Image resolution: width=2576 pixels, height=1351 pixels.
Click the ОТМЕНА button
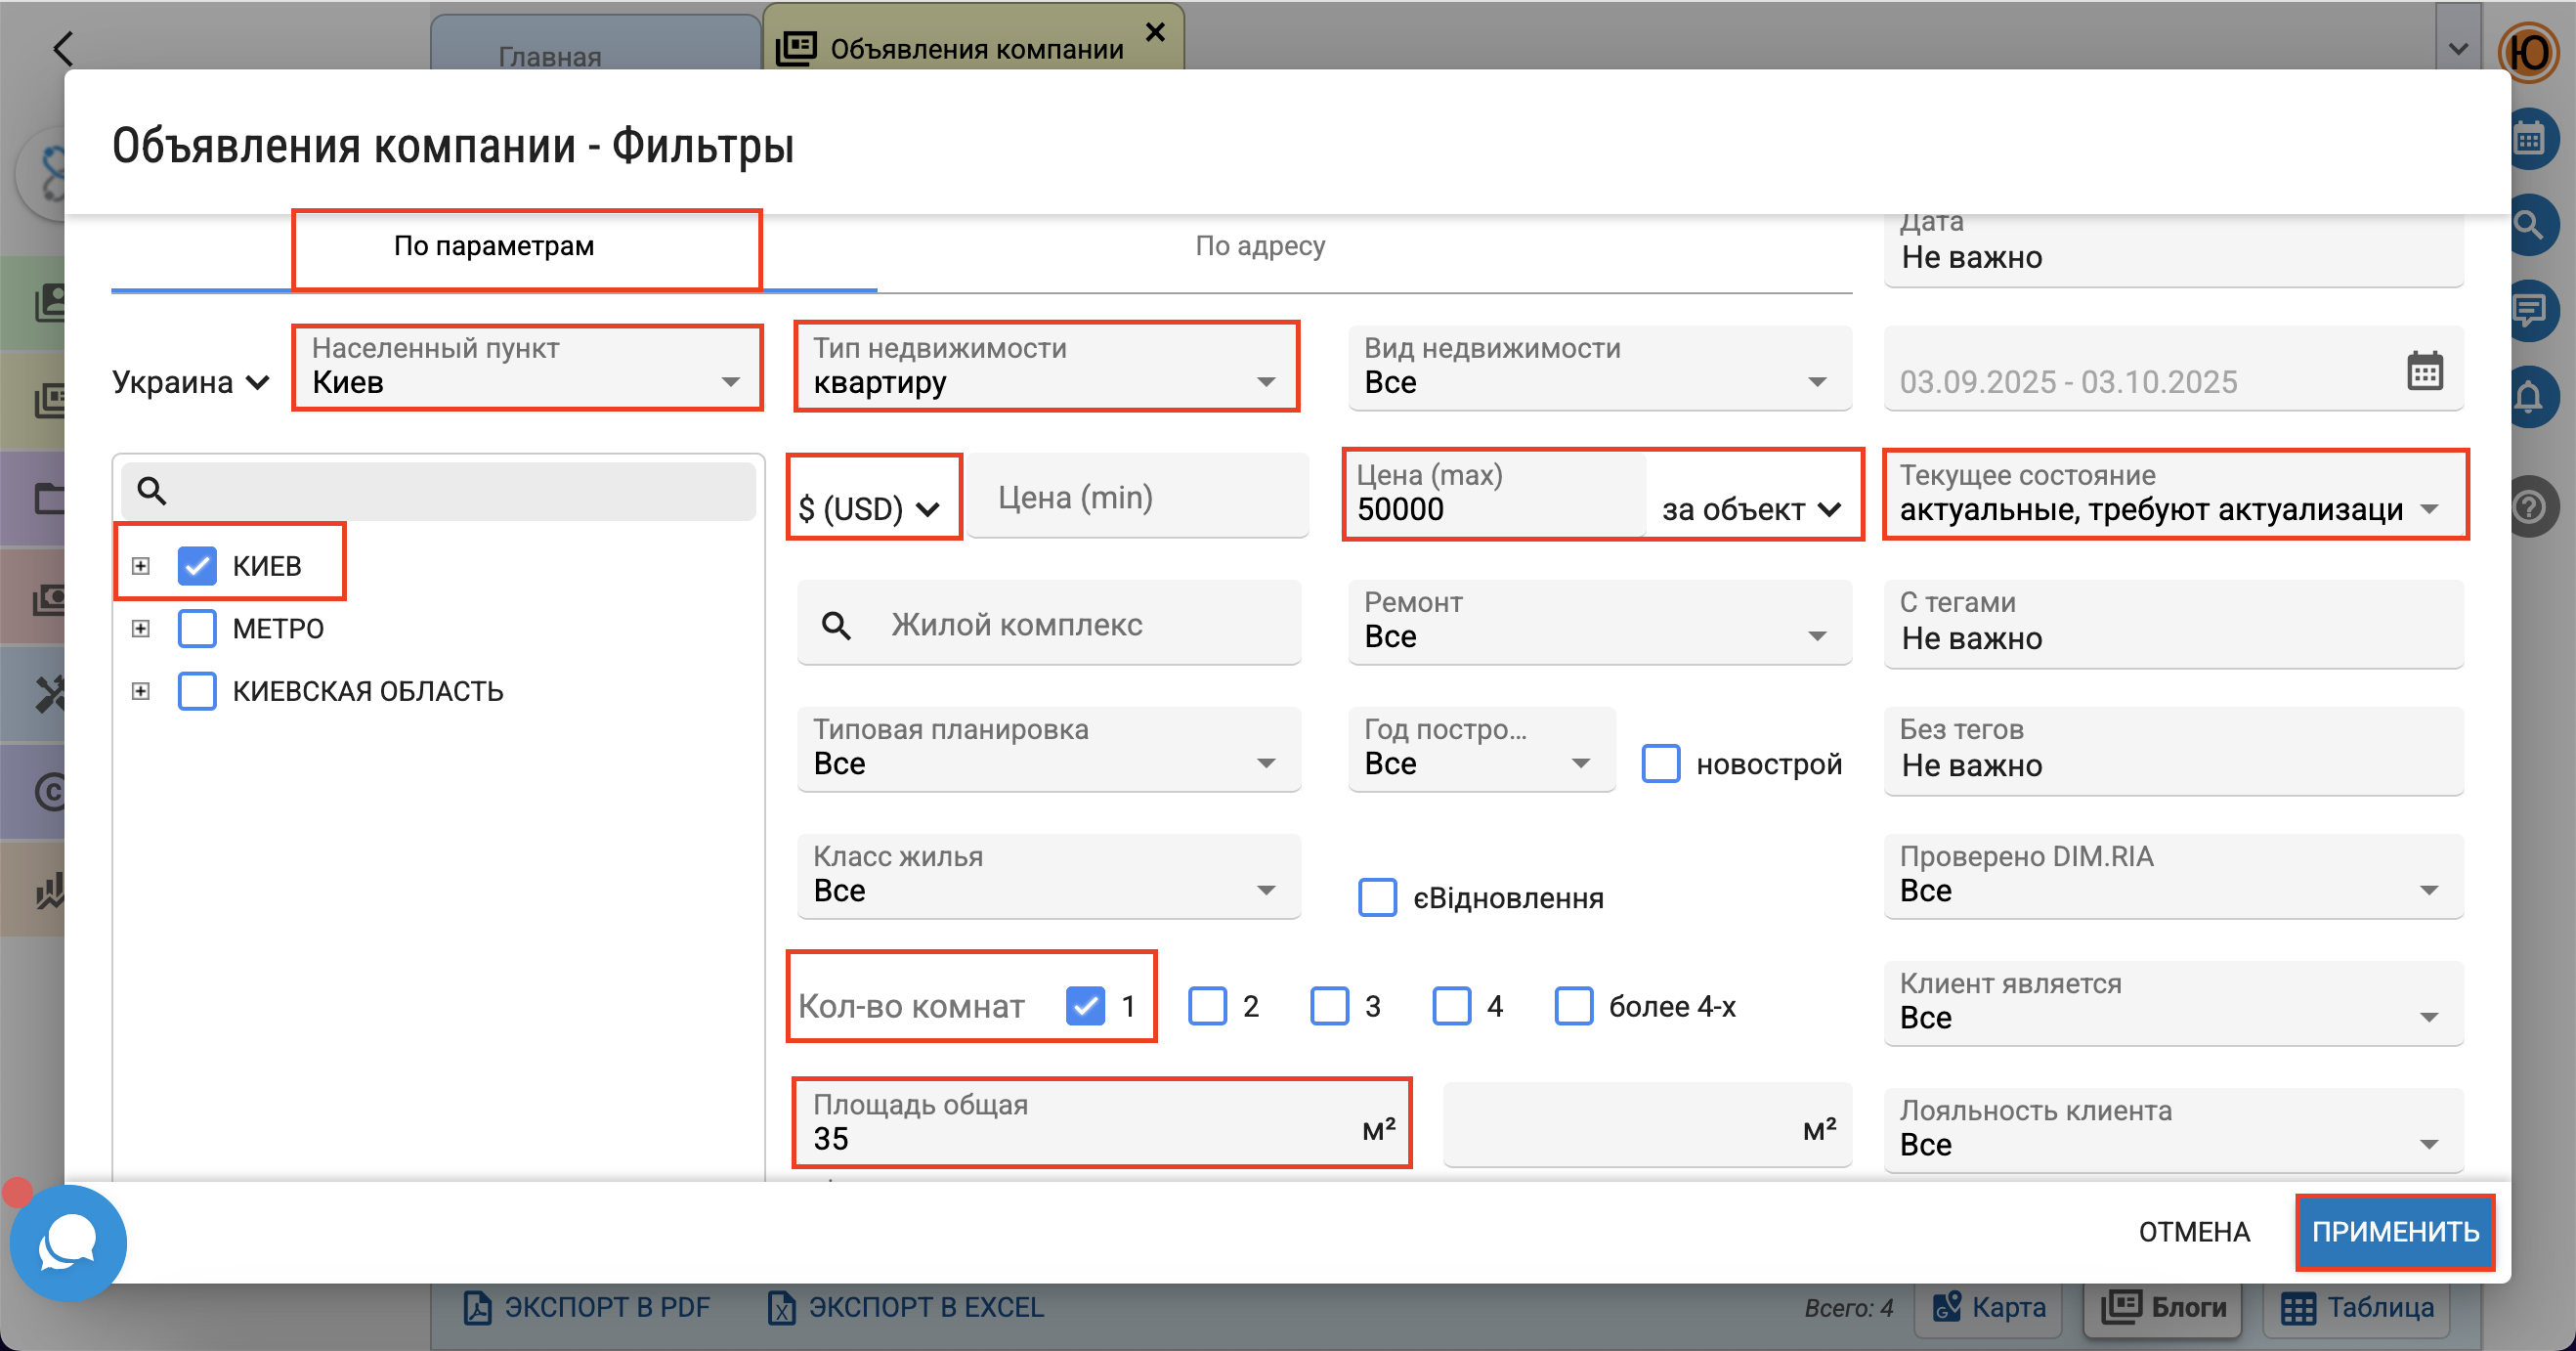click(2193, 1232)
